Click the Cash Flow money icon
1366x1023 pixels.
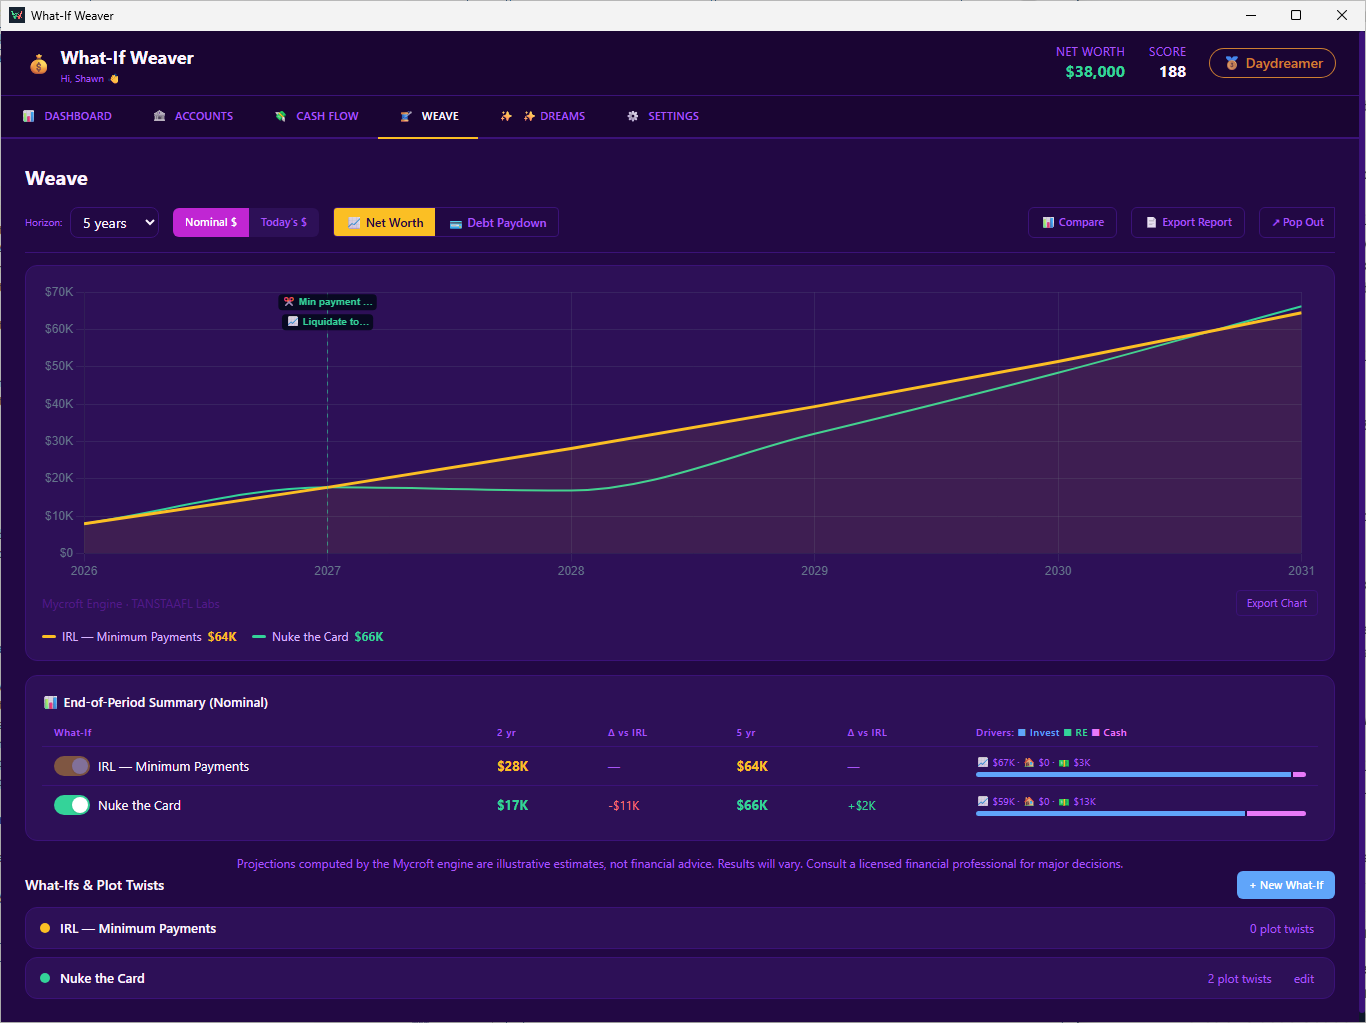coord(281,116)
